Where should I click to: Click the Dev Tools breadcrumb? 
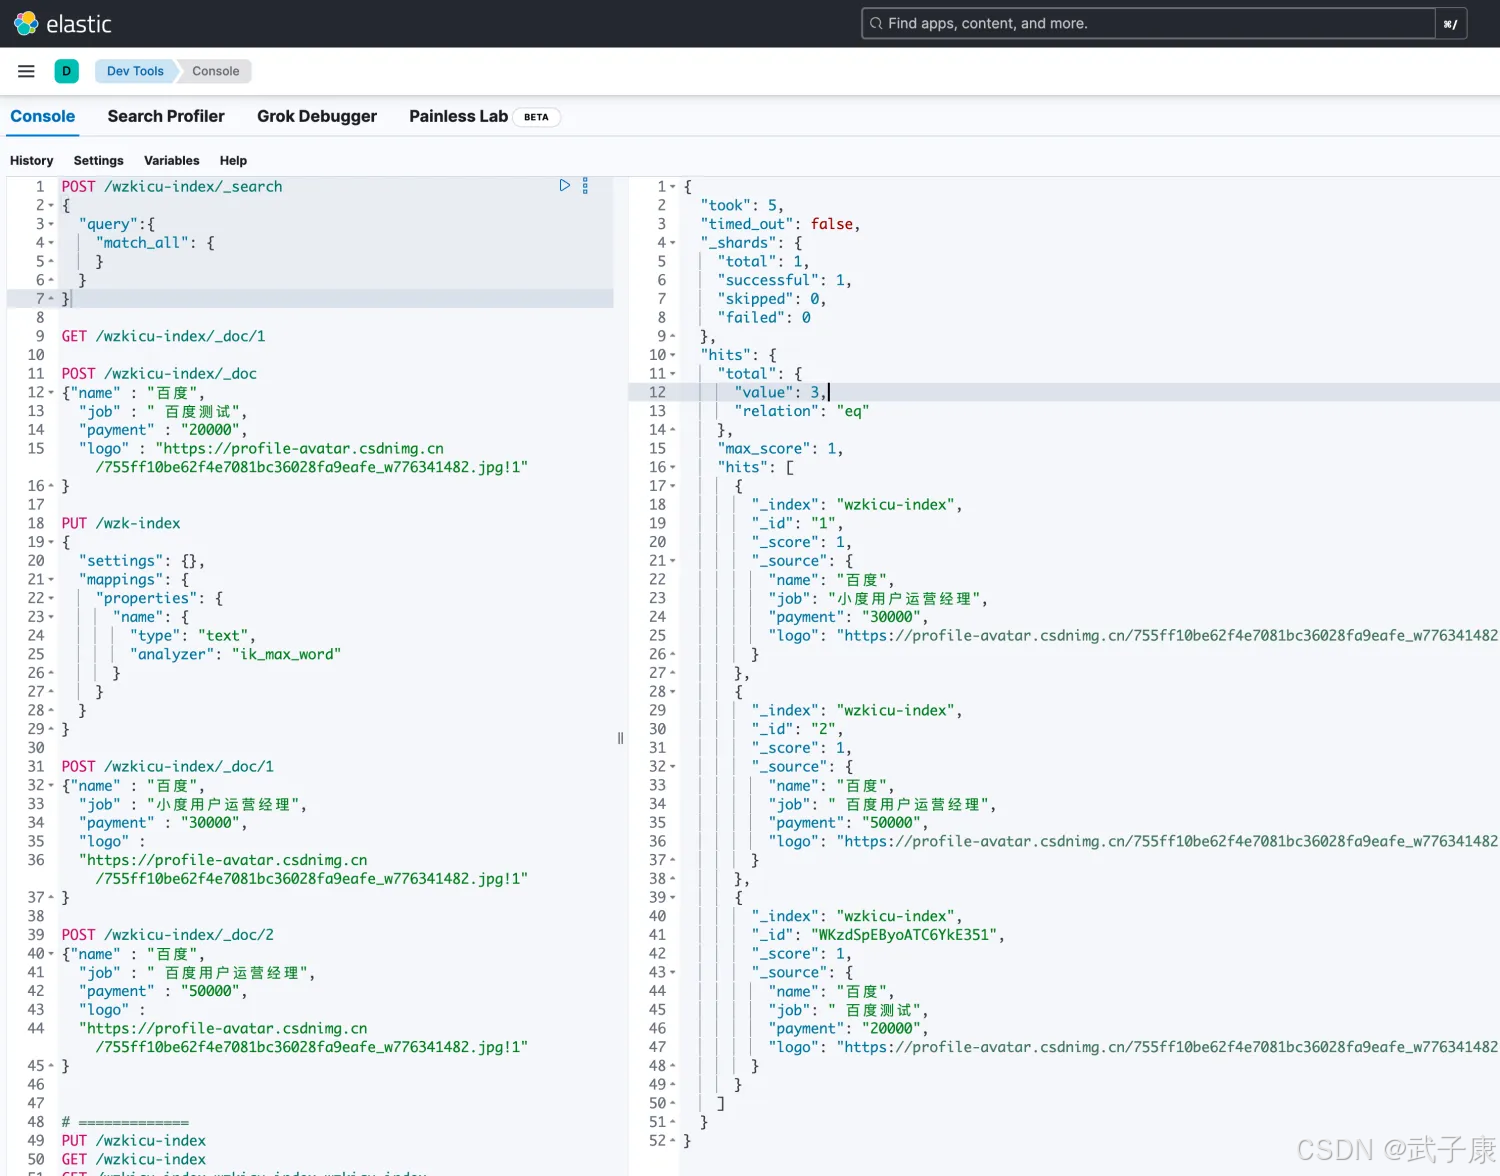135,71
